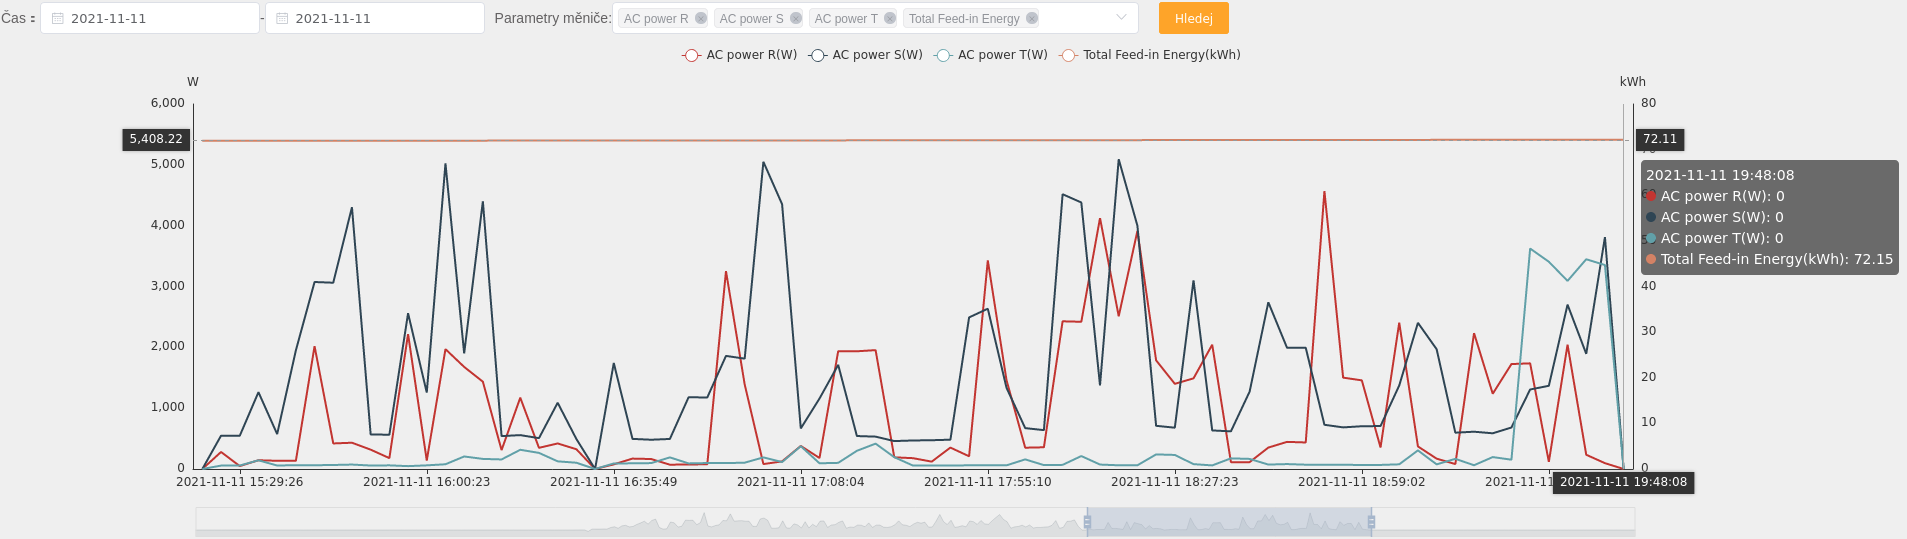Toggle AC power S(W) legend series
This screenshot has width=1907, height=539.
click(865, 55)
